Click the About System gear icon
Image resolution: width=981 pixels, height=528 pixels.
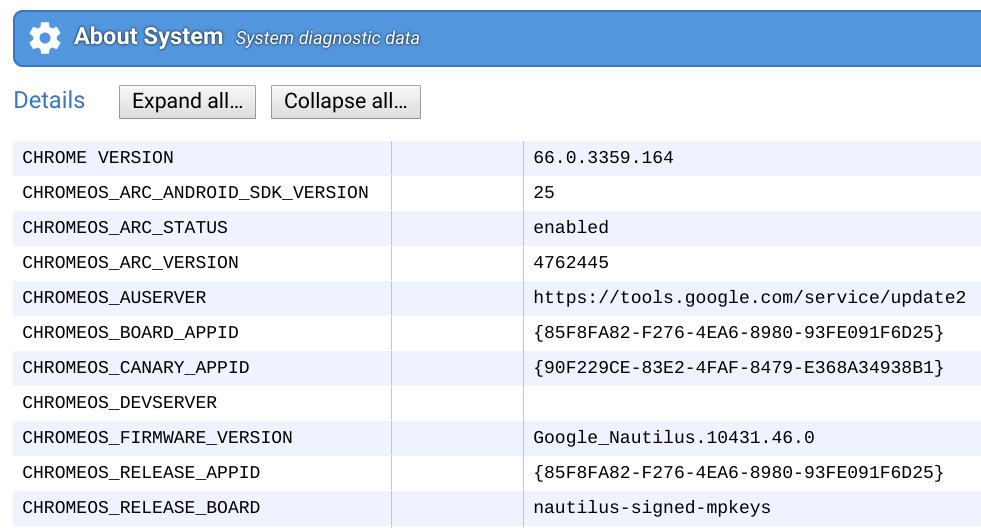(x=45, y=38)
